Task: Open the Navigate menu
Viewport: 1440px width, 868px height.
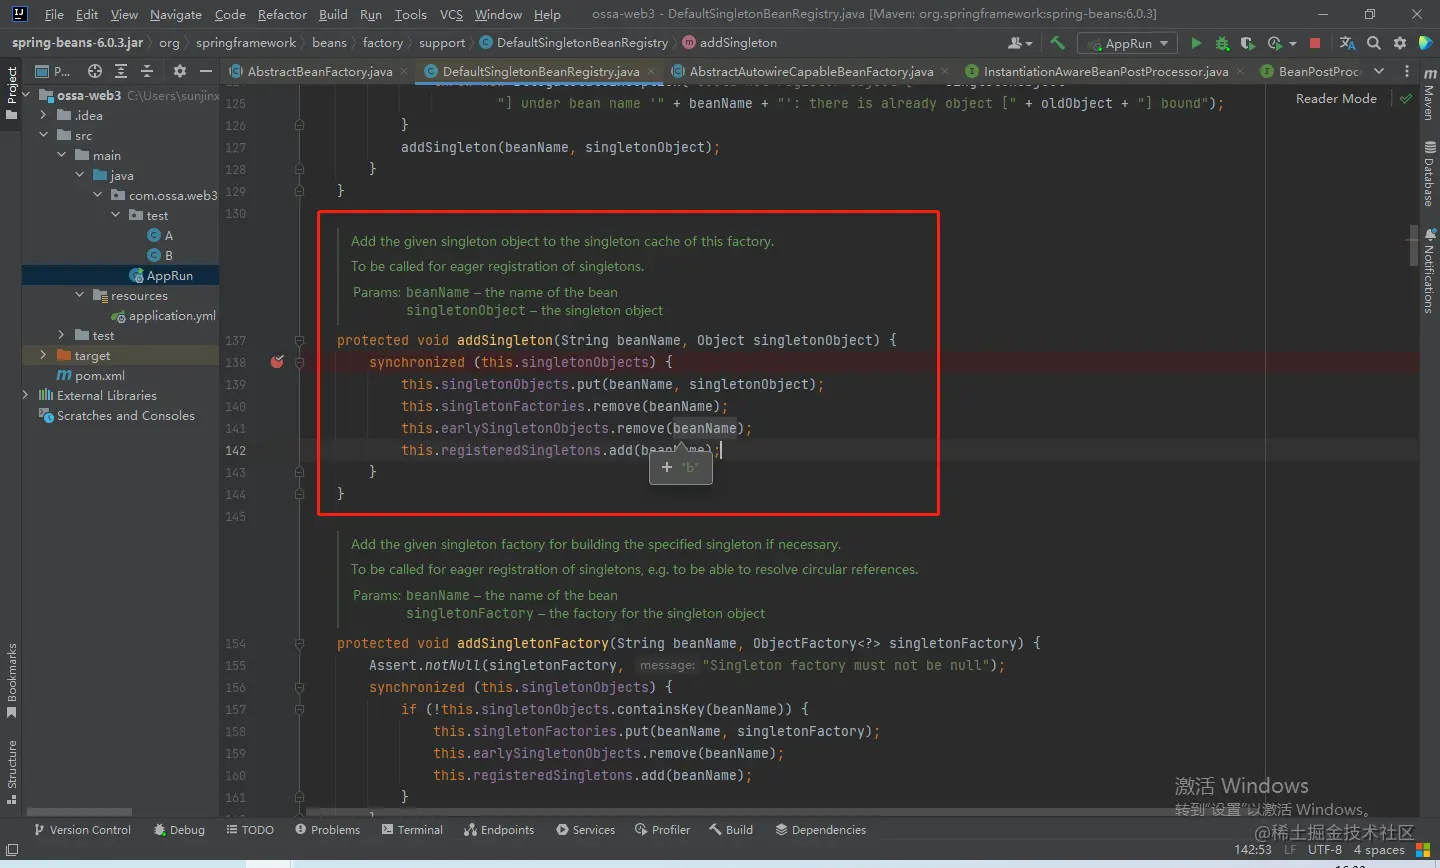Action: tap(175, 14)
